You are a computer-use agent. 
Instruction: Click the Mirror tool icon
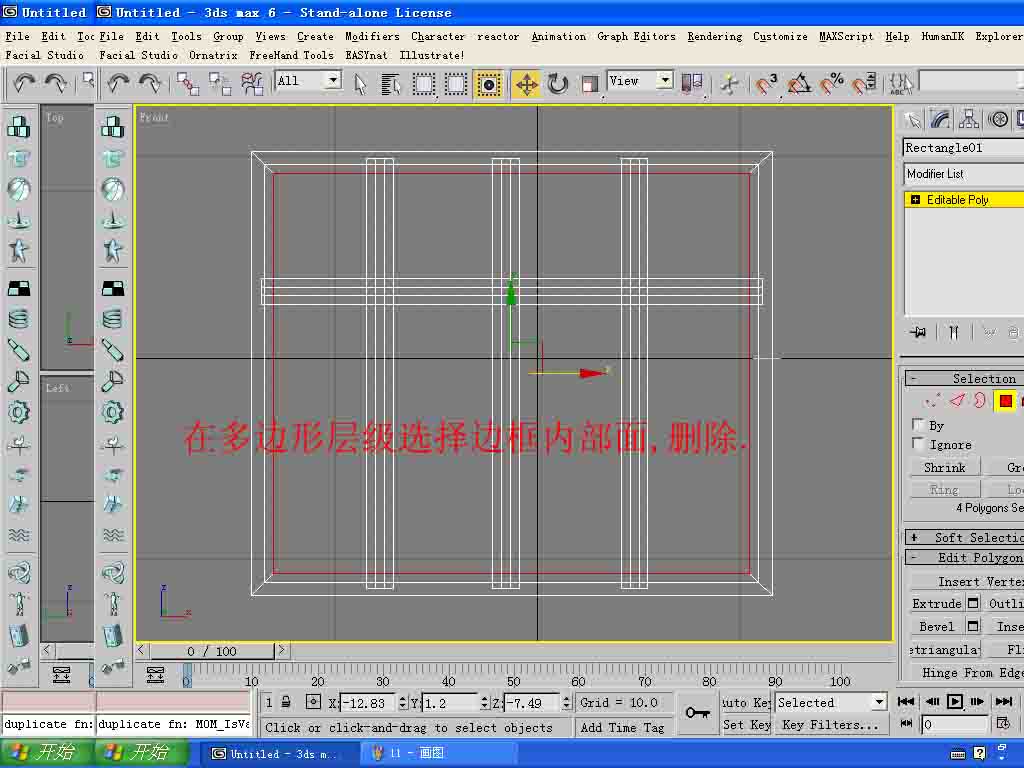[692, 84]
